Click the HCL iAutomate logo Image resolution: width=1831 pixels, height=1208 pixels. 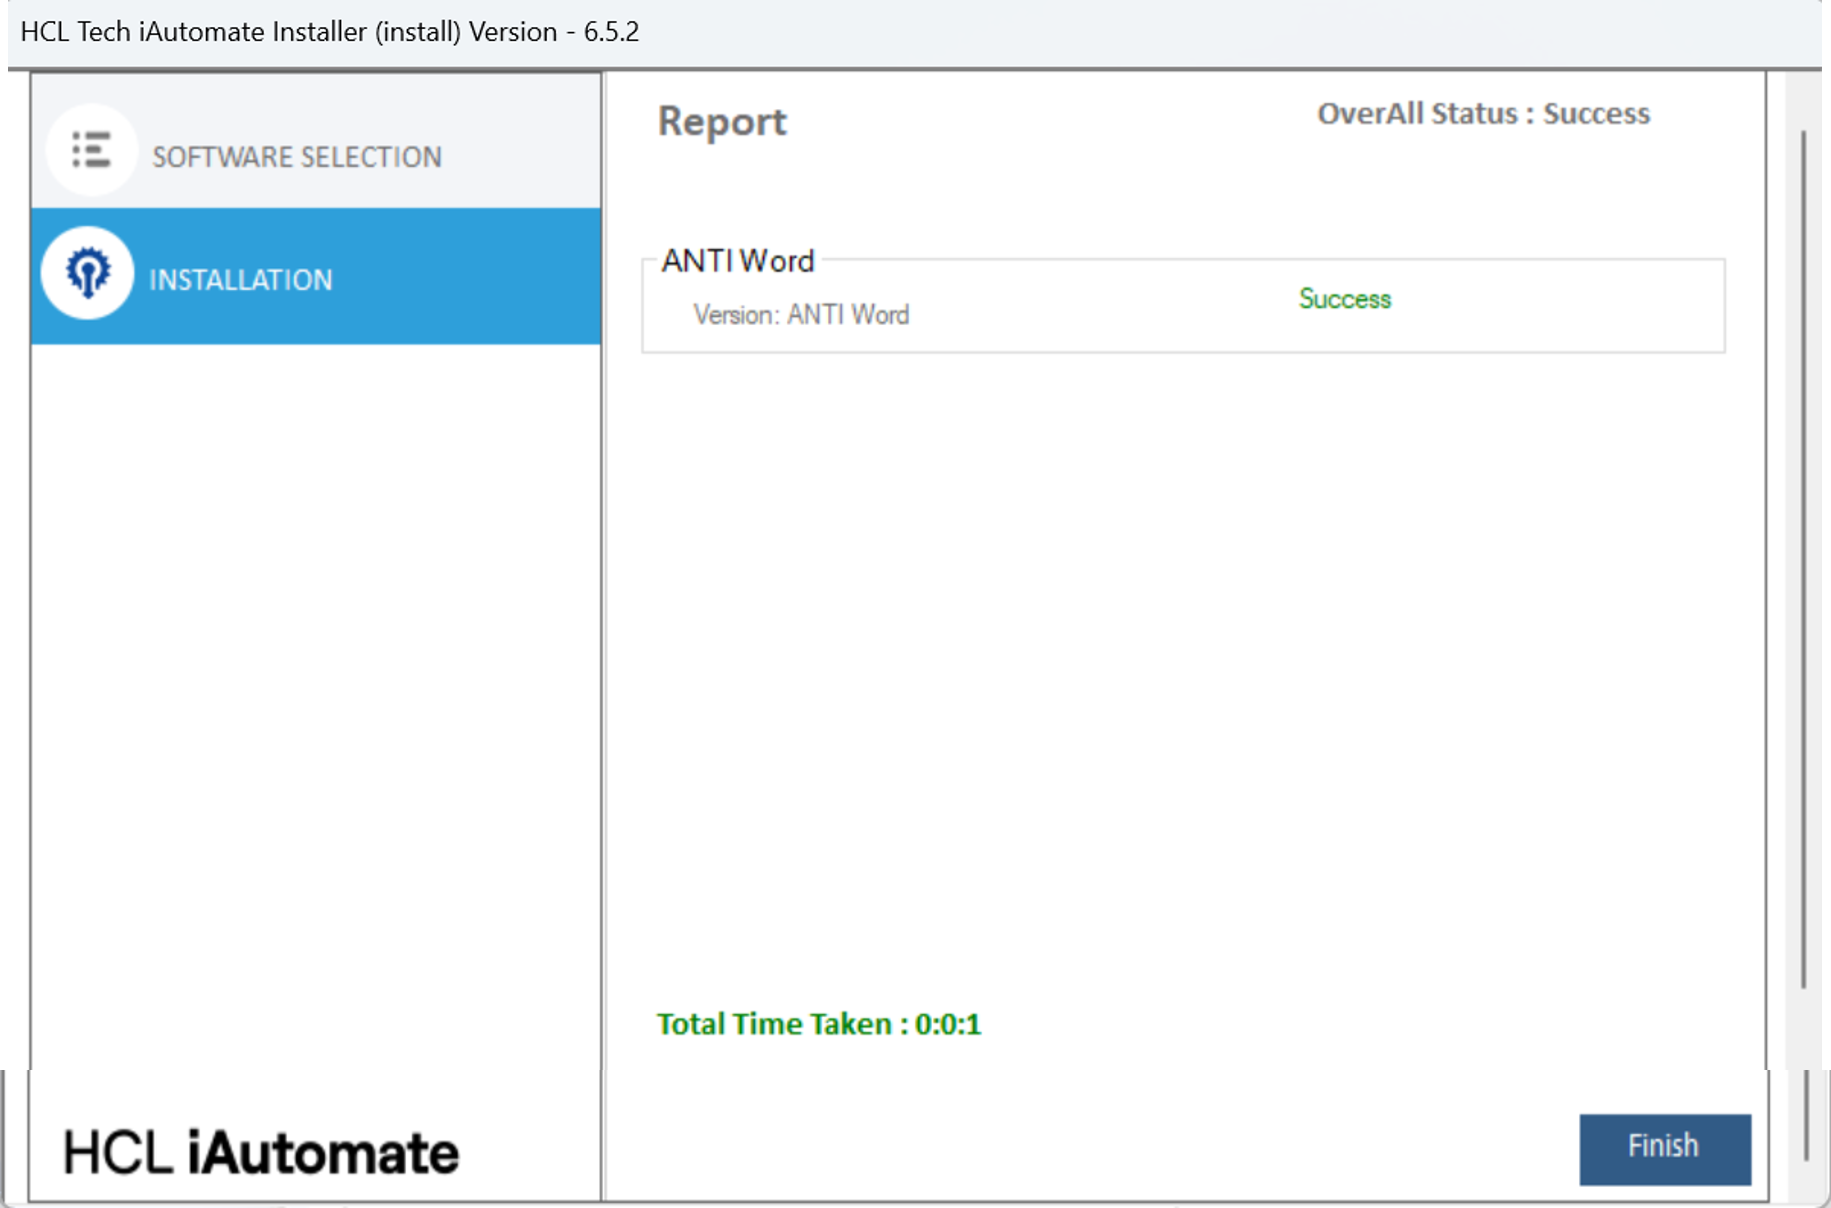tap(262, 1152)
